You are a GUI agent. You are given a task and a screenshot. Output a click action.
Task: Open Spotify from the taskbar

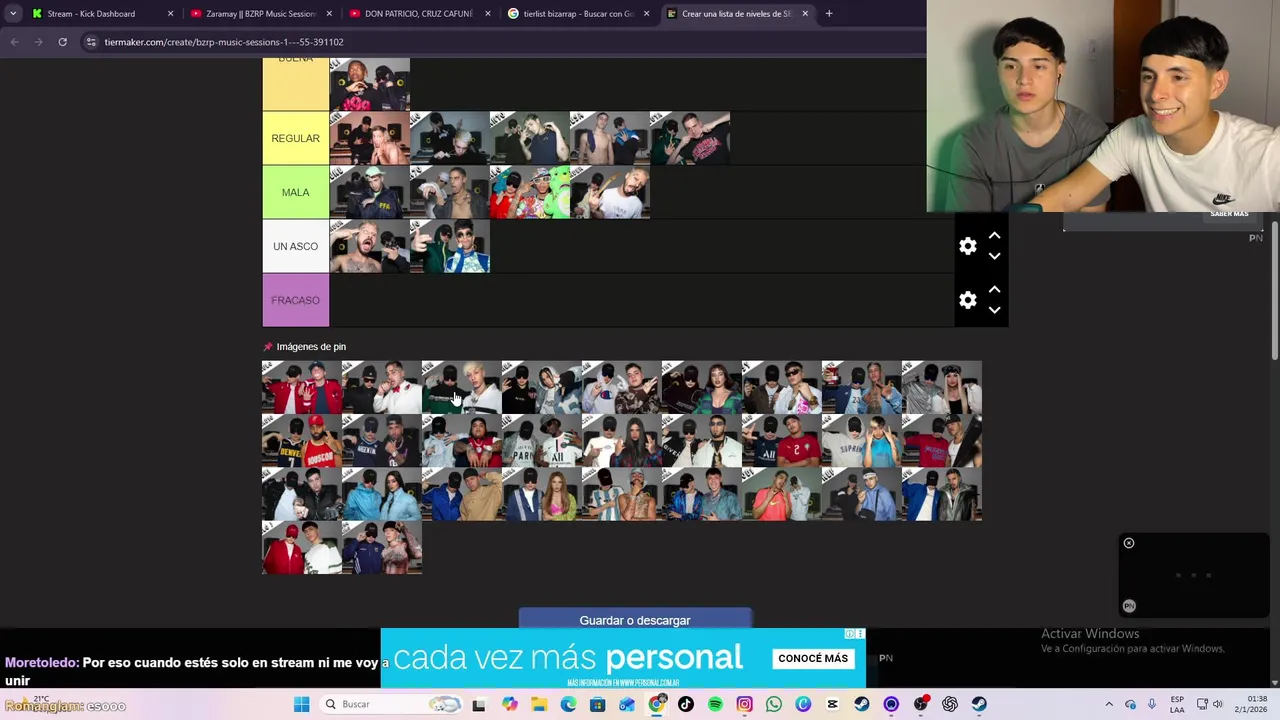pos(715,704)
